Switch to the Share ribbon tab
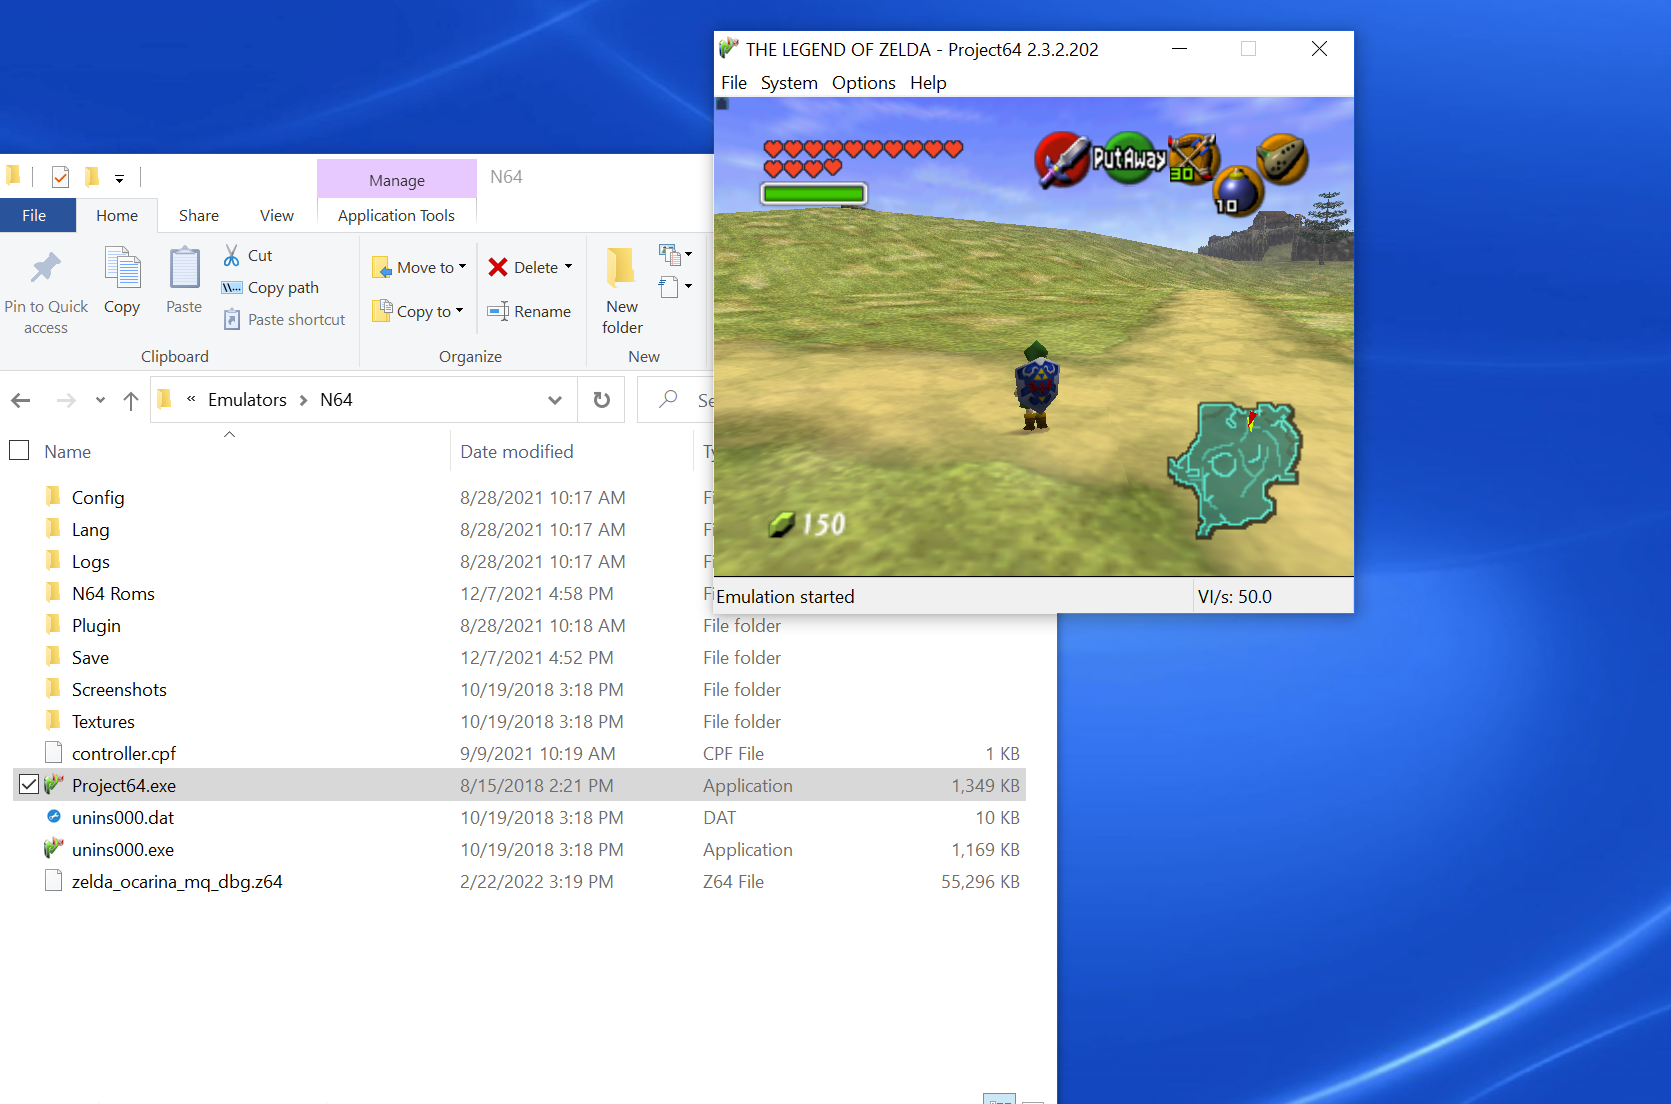This screenshot has width=1671, height=1104. click(x=199, y=215)
